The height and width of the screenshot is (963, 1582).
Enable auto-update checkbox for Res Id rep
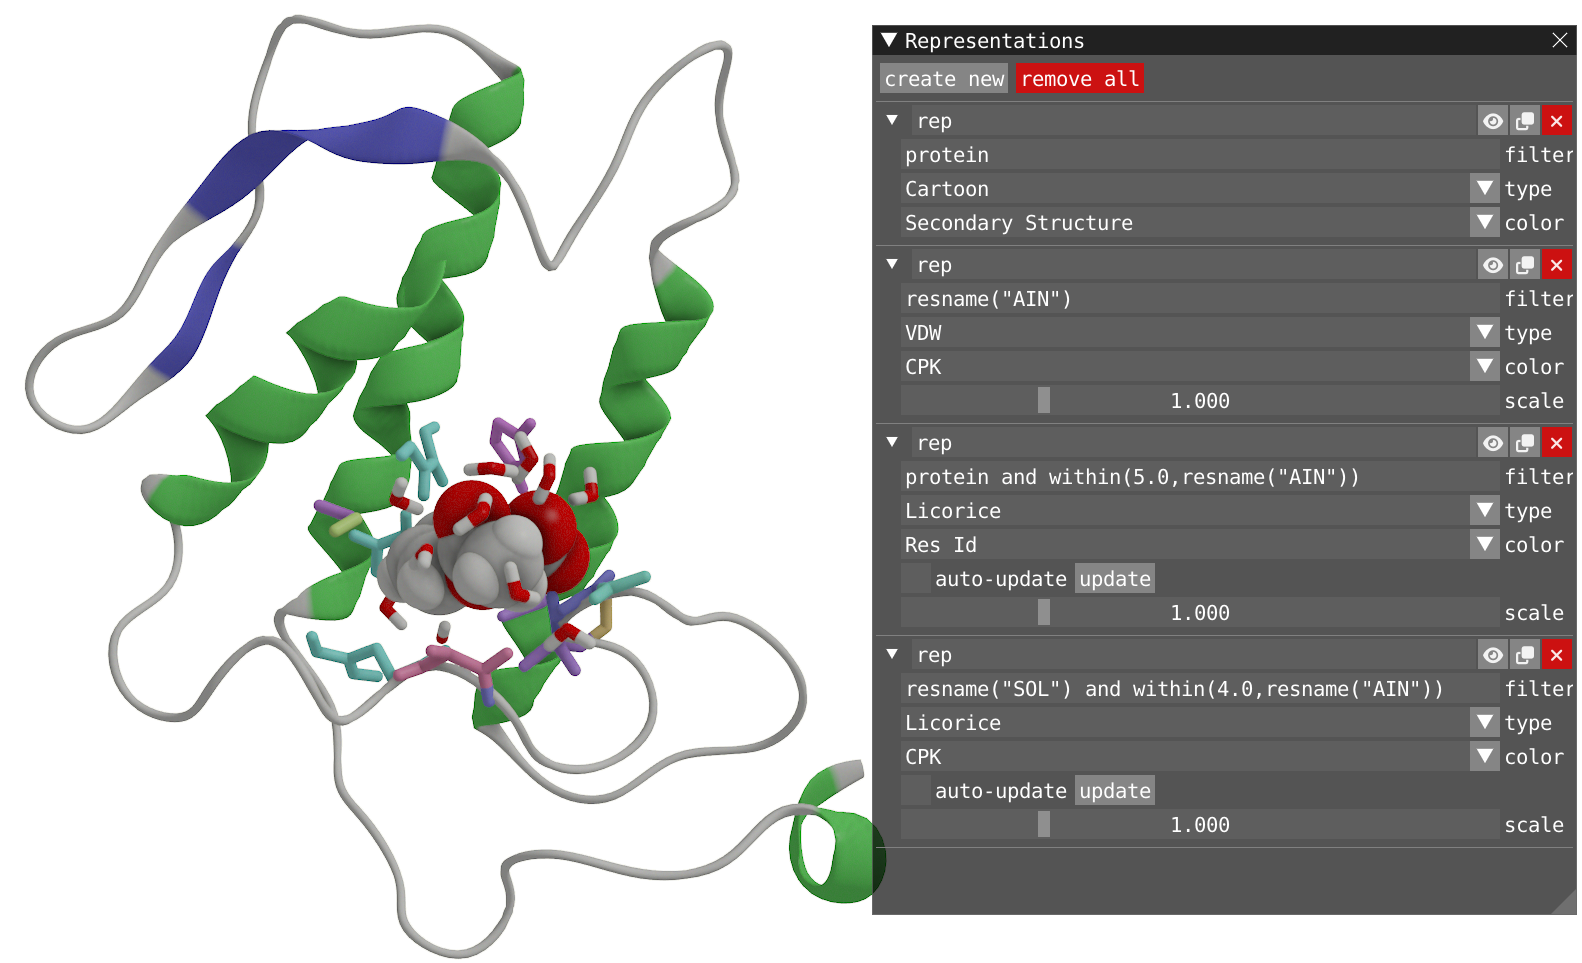pyautogui.click(x=915, y=579)
